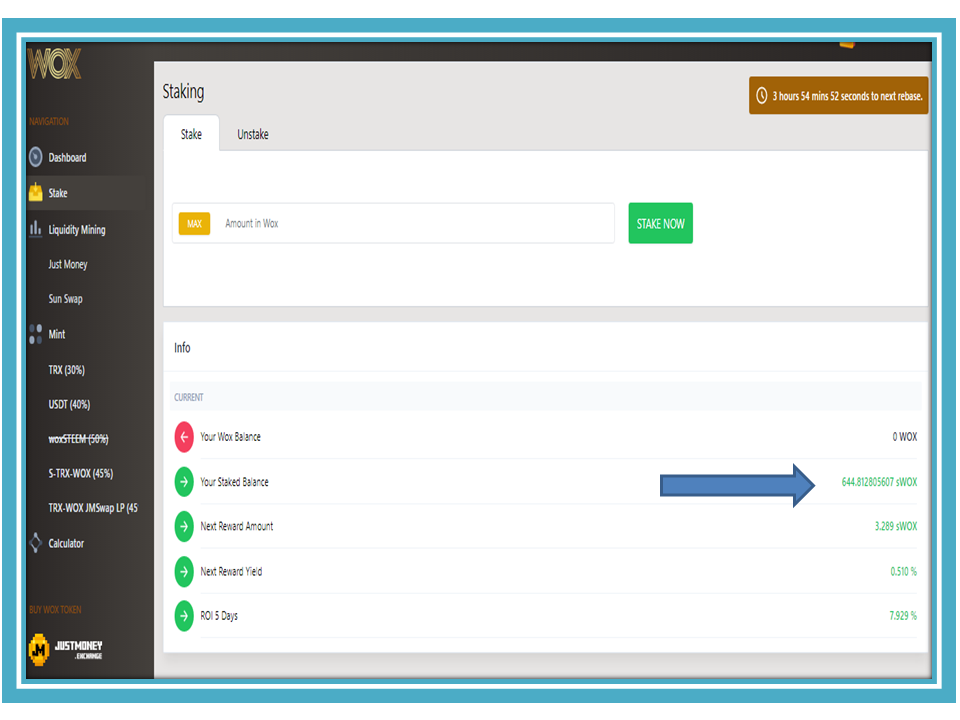The width and height of the screenshot is (960, 720).
Task: Click the Next Reward Yield label
Action: click(231, 571)
